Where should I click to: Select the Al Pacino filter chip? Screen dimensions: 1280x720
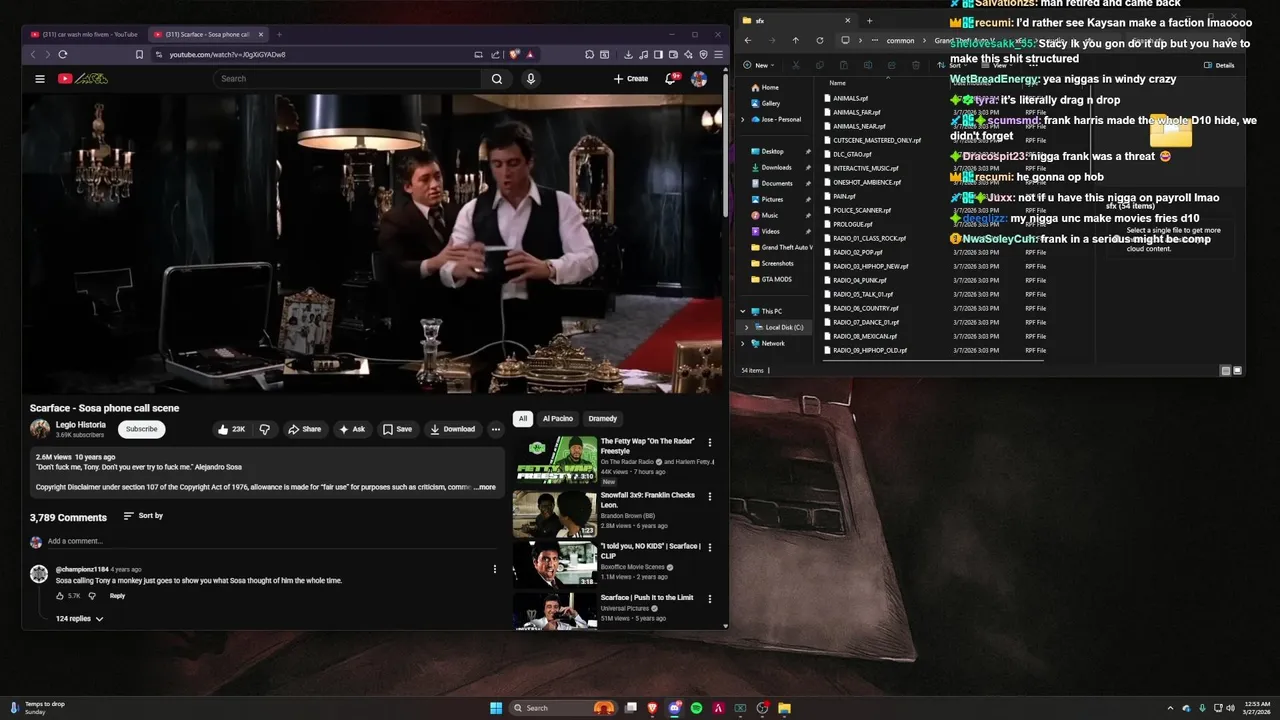pos(557,418)
